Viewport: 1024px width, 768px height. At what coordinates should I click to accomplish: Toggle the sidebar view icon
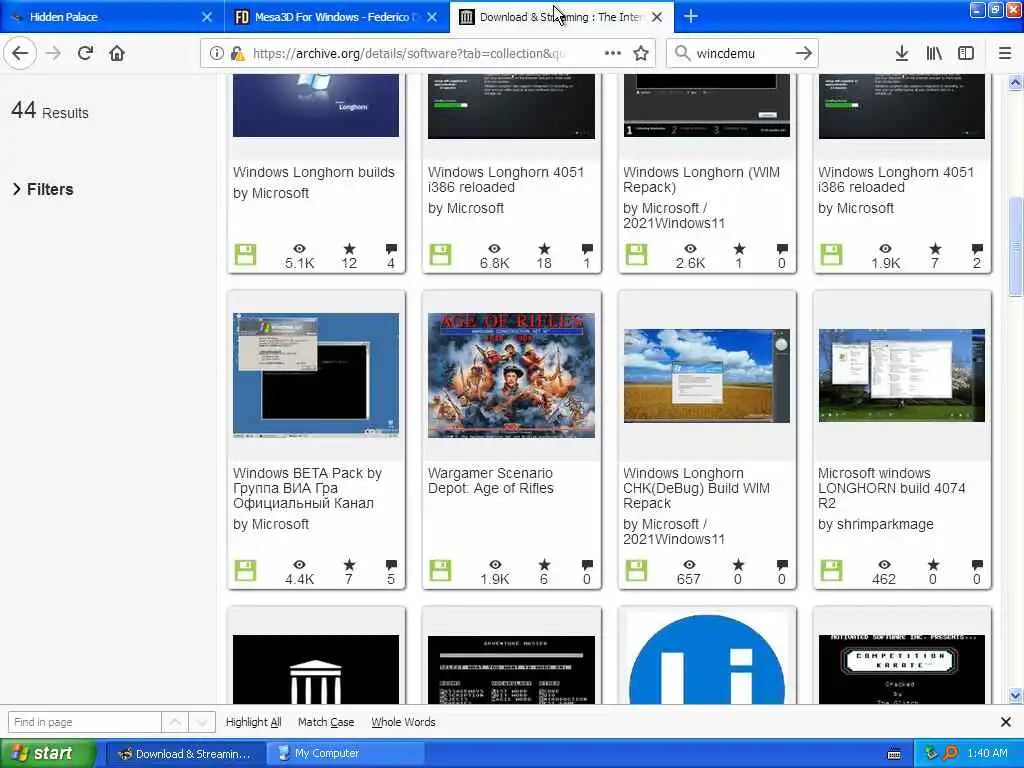coord(966,54)
